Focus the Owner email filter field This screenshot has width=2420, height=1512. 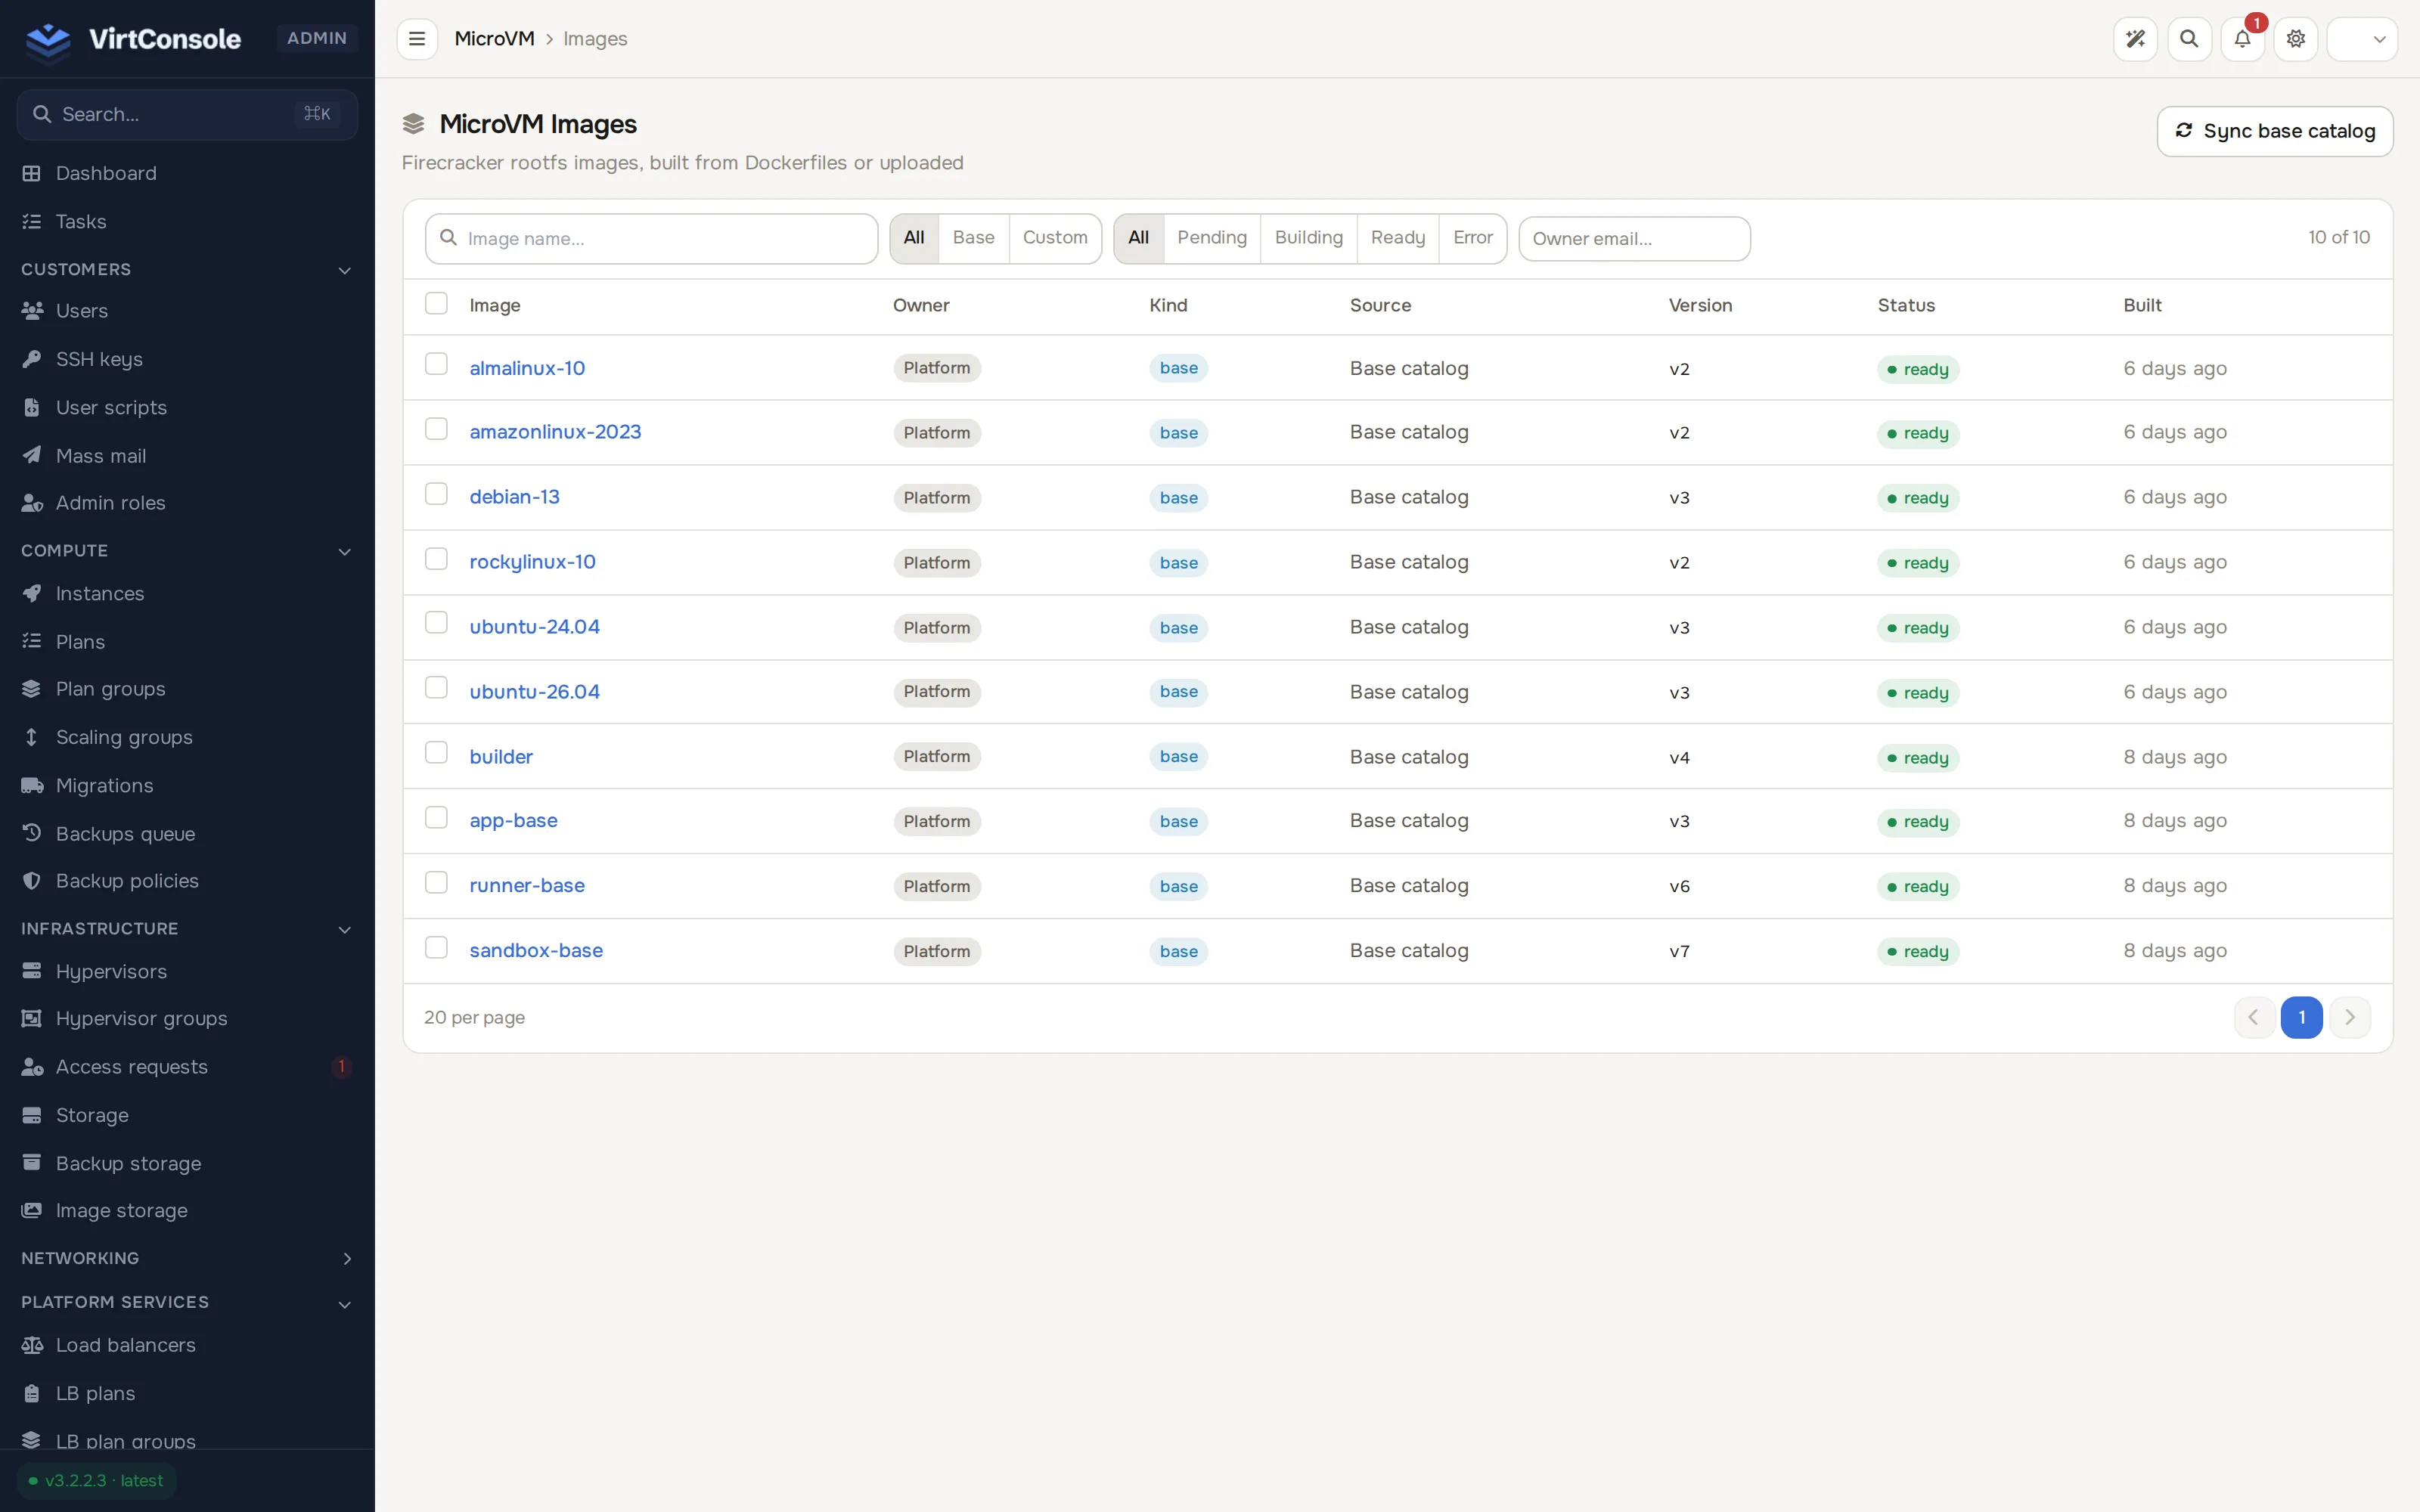1634,239
